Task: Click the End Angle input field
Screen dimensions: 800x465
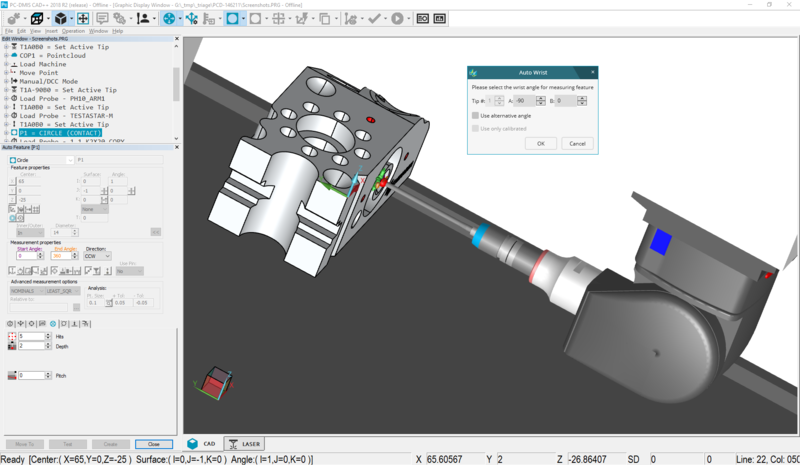Action: tap(64, 256)
